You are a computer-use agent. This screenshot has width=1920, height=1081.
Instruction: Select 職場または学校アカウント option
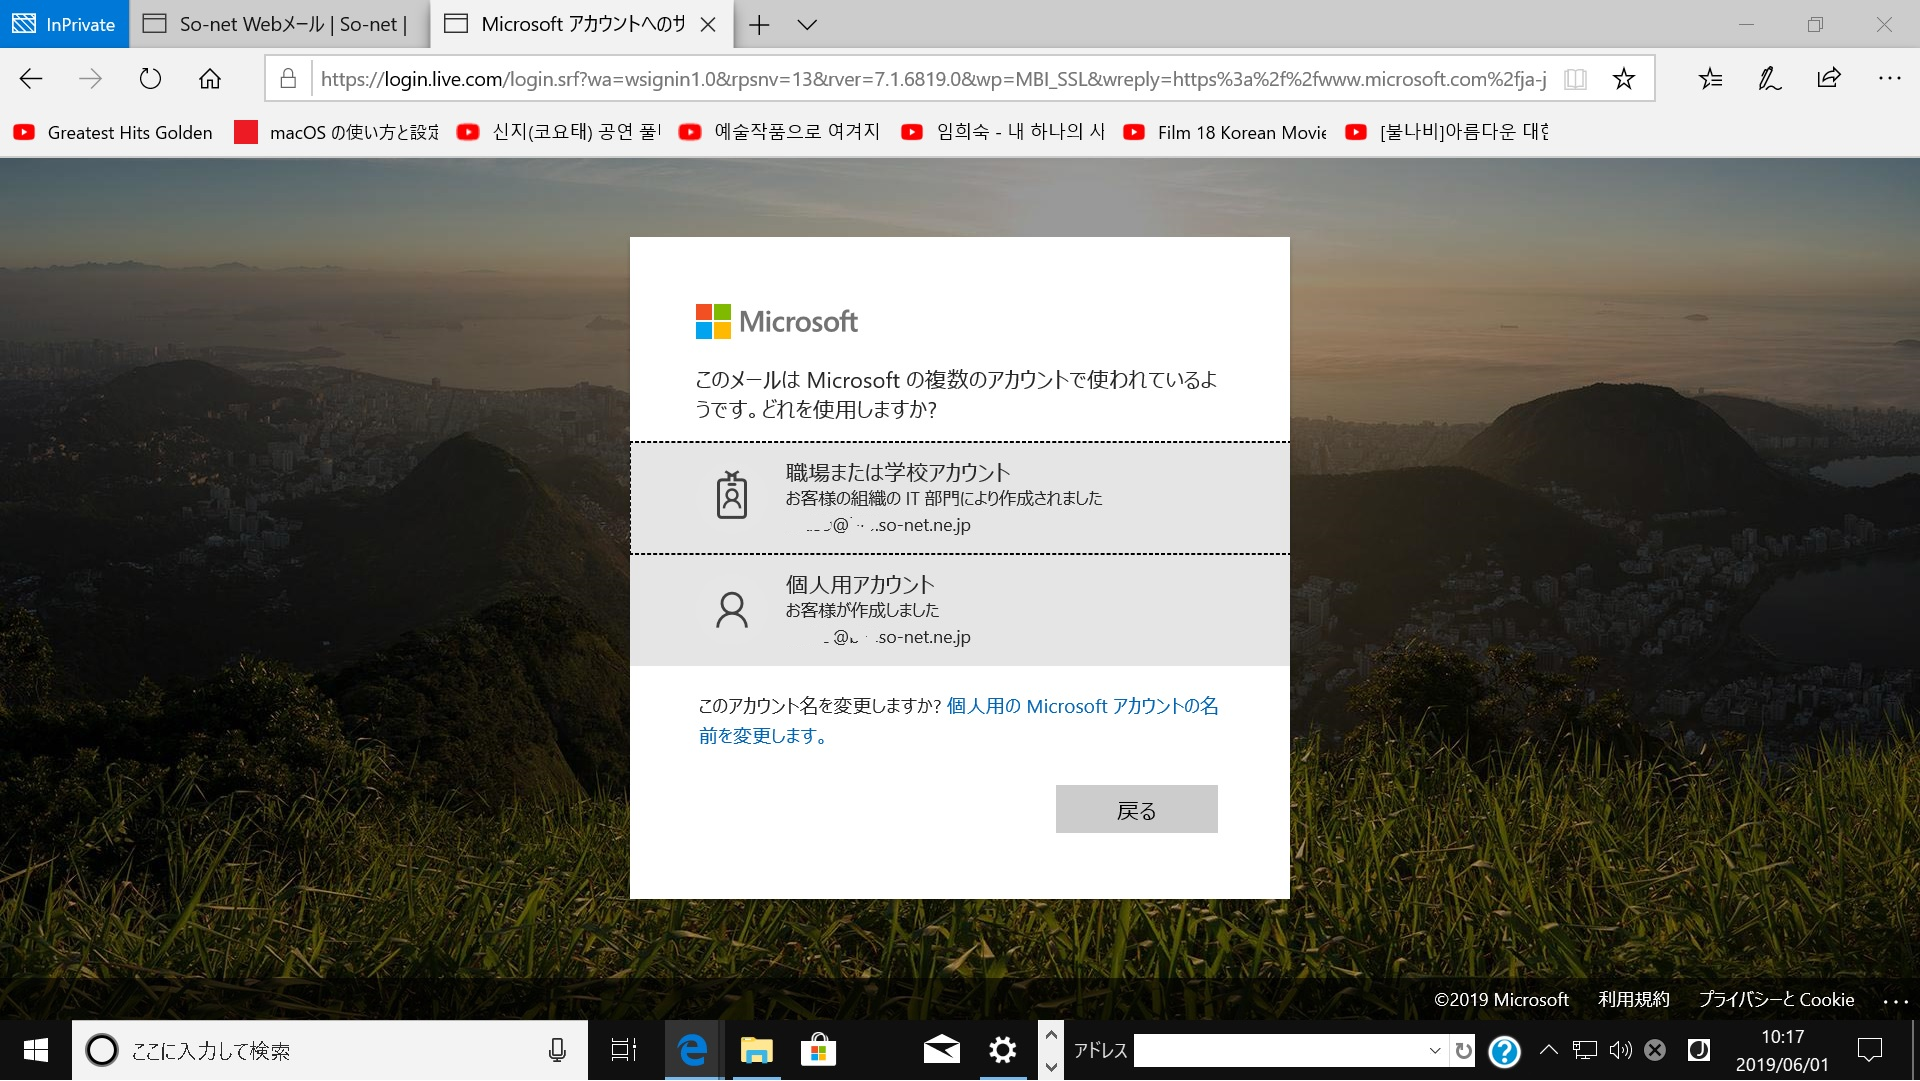click(x=960, y=497)
